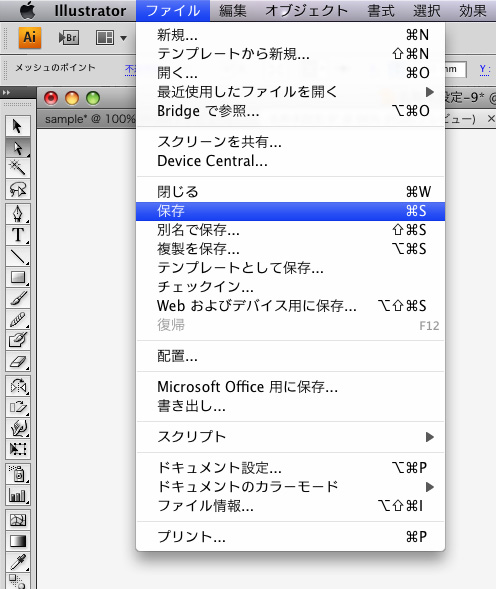Switch to the sample* @ 100% tab

point(89,119)
